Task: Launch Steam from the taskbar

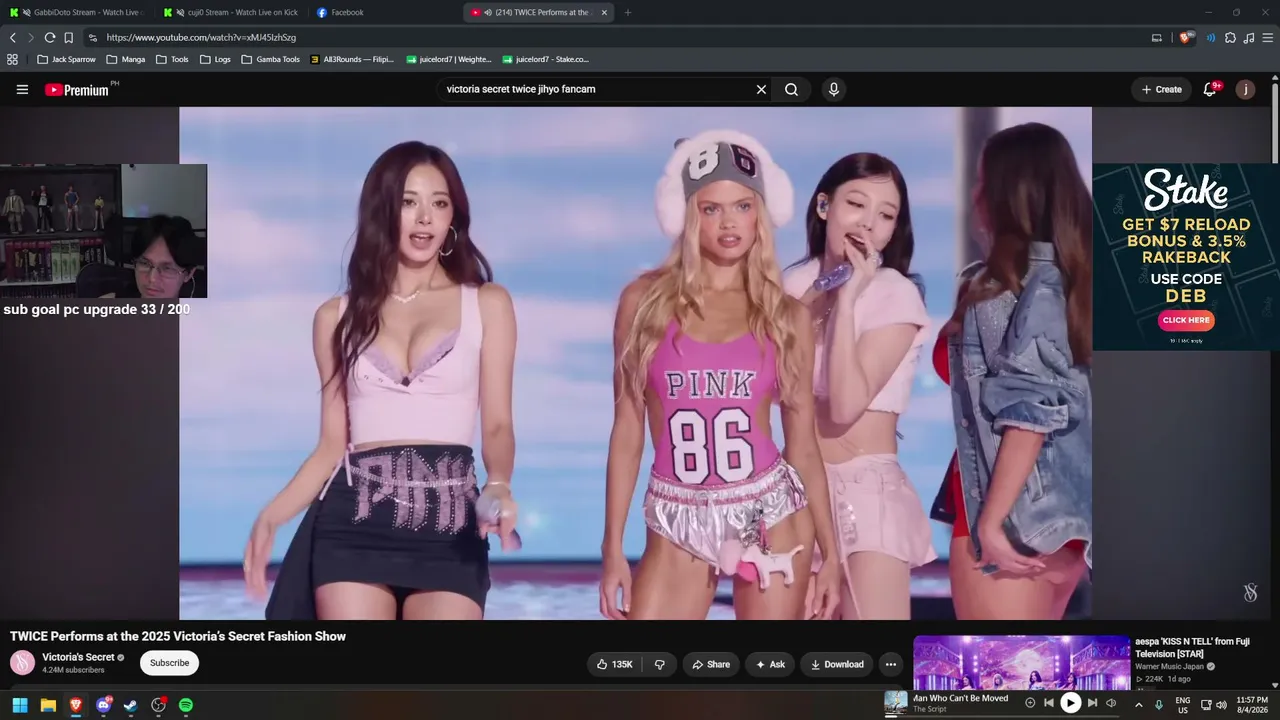Action: tap(130, 705)
